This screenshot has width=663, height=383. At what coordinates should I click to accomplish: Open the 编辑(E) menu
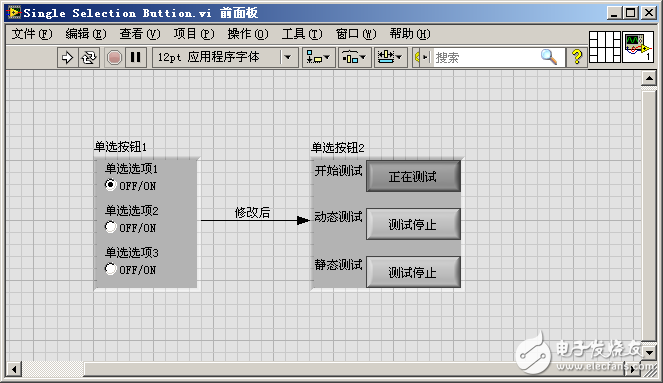pos(86,34)
